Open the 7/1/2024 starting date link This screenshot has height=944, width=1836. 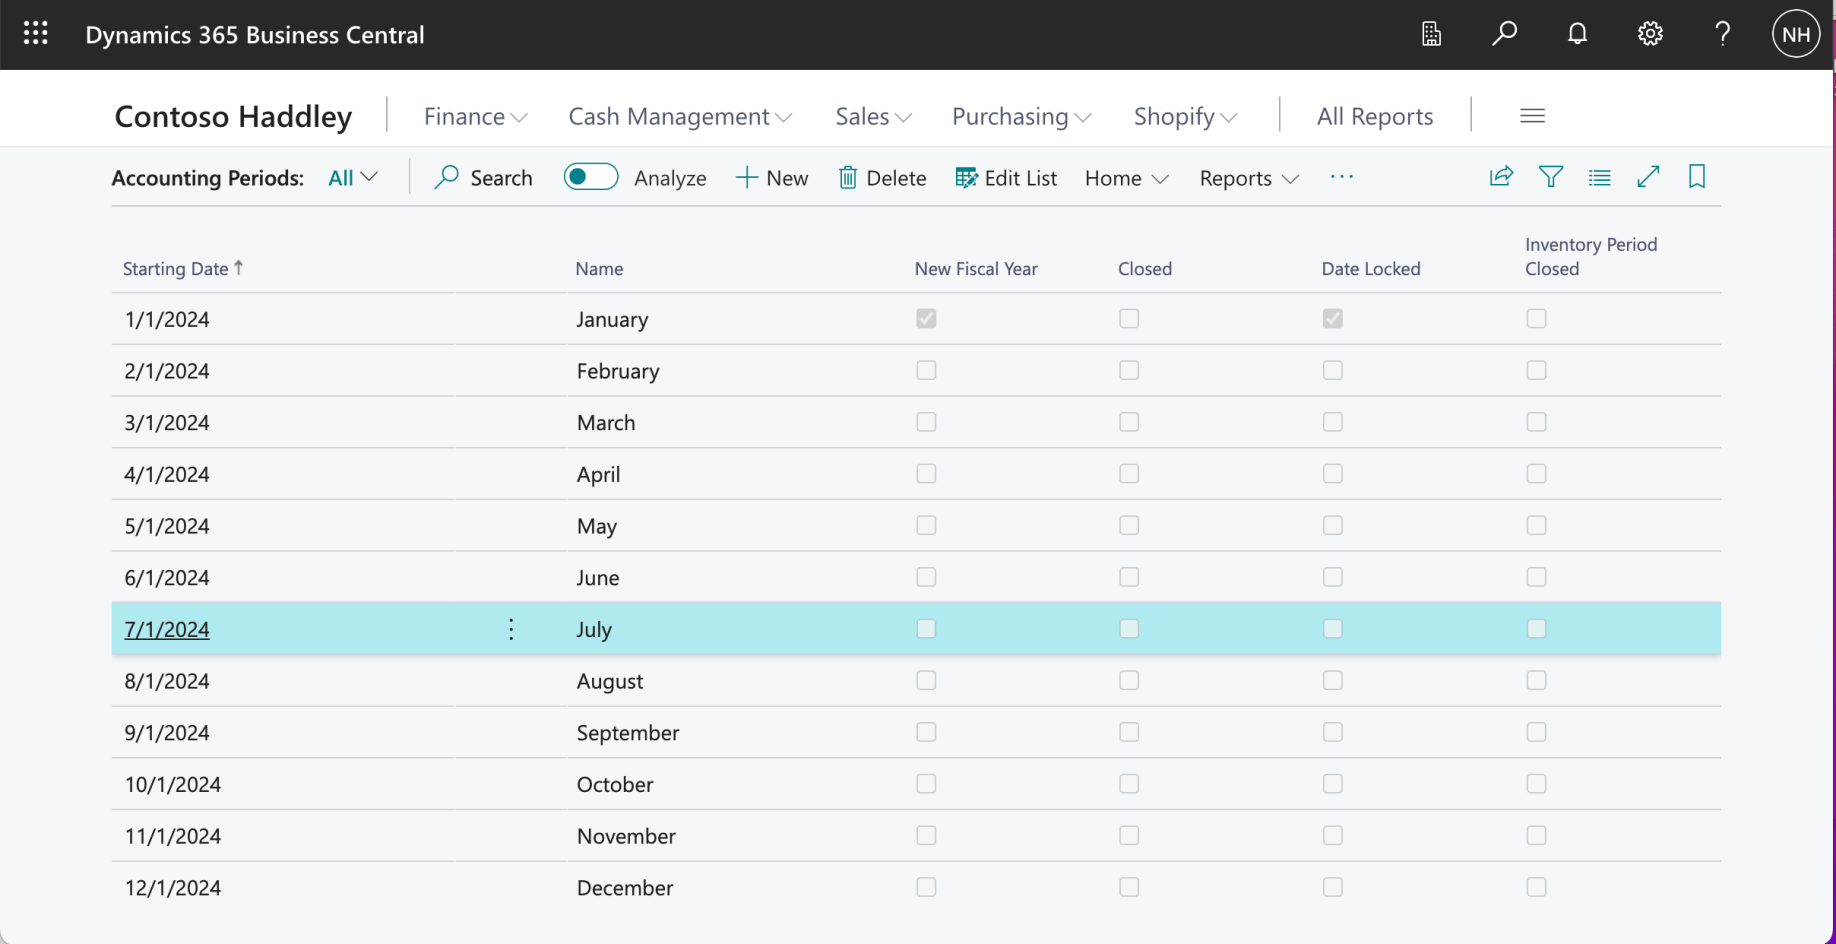coord(167,629)
